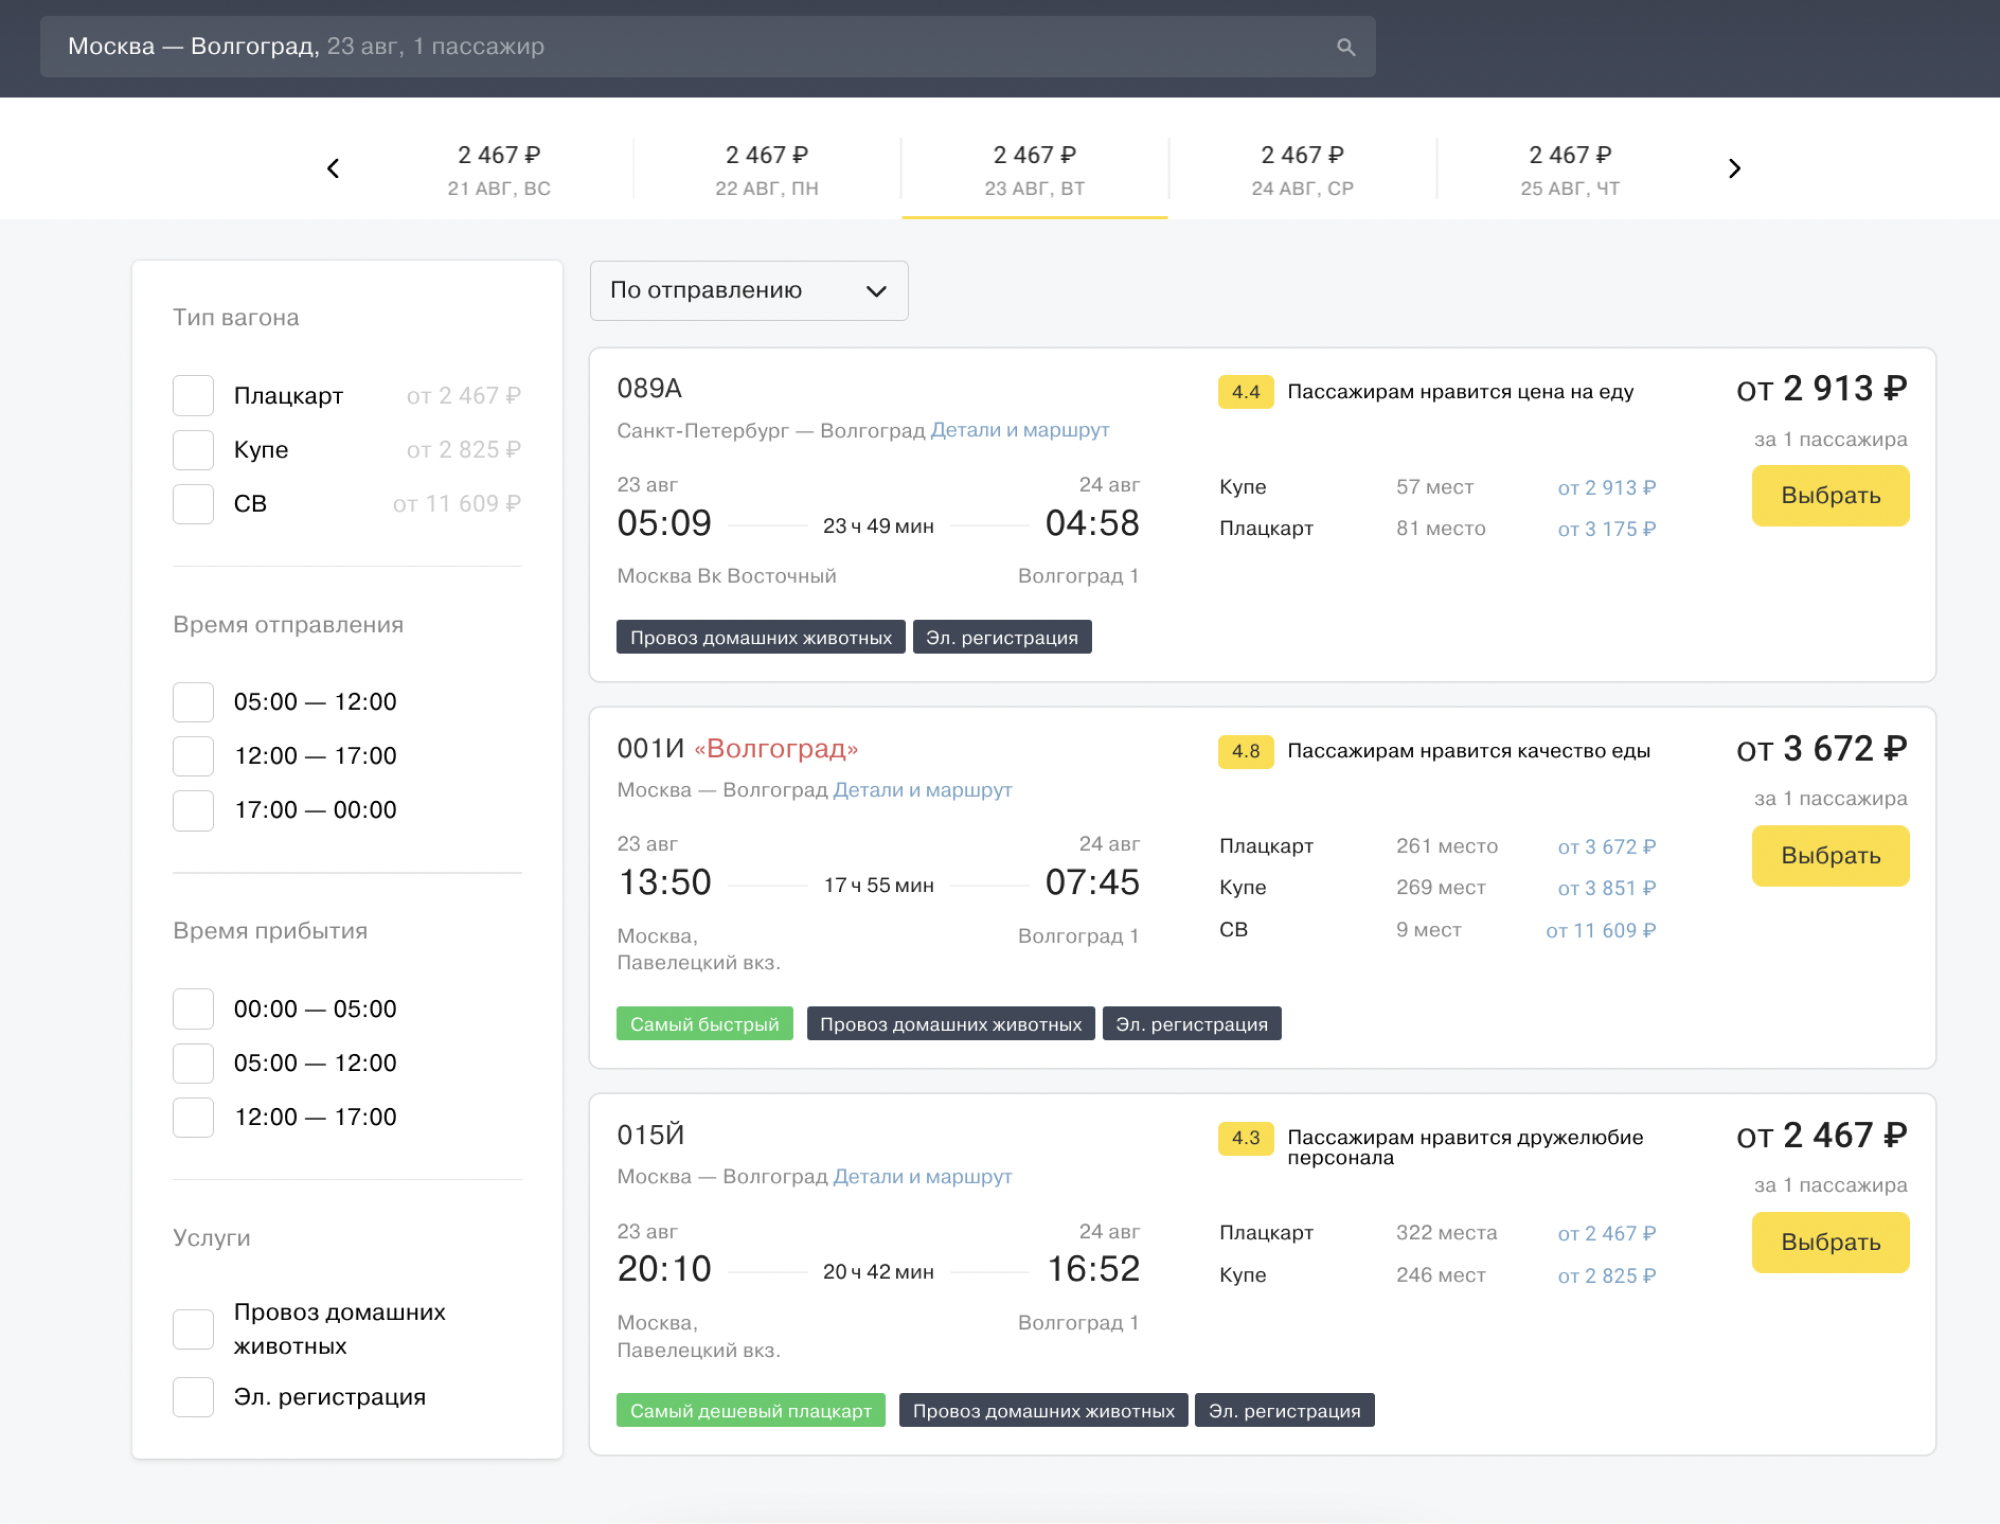Image resolution: width=2000 pixels, height=1524 pixels.
Task: Click train number 089А heading
Action: [x=649, y=388]
